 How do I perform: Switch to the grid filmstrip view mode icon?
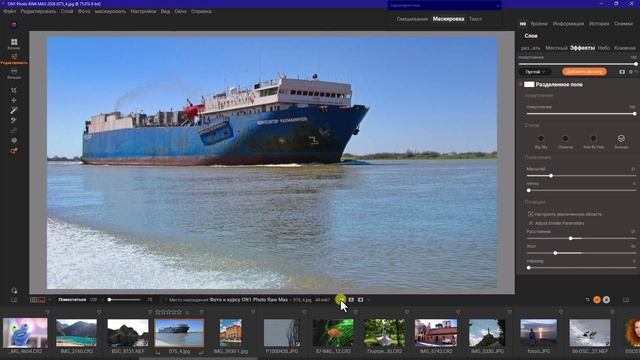33,300
